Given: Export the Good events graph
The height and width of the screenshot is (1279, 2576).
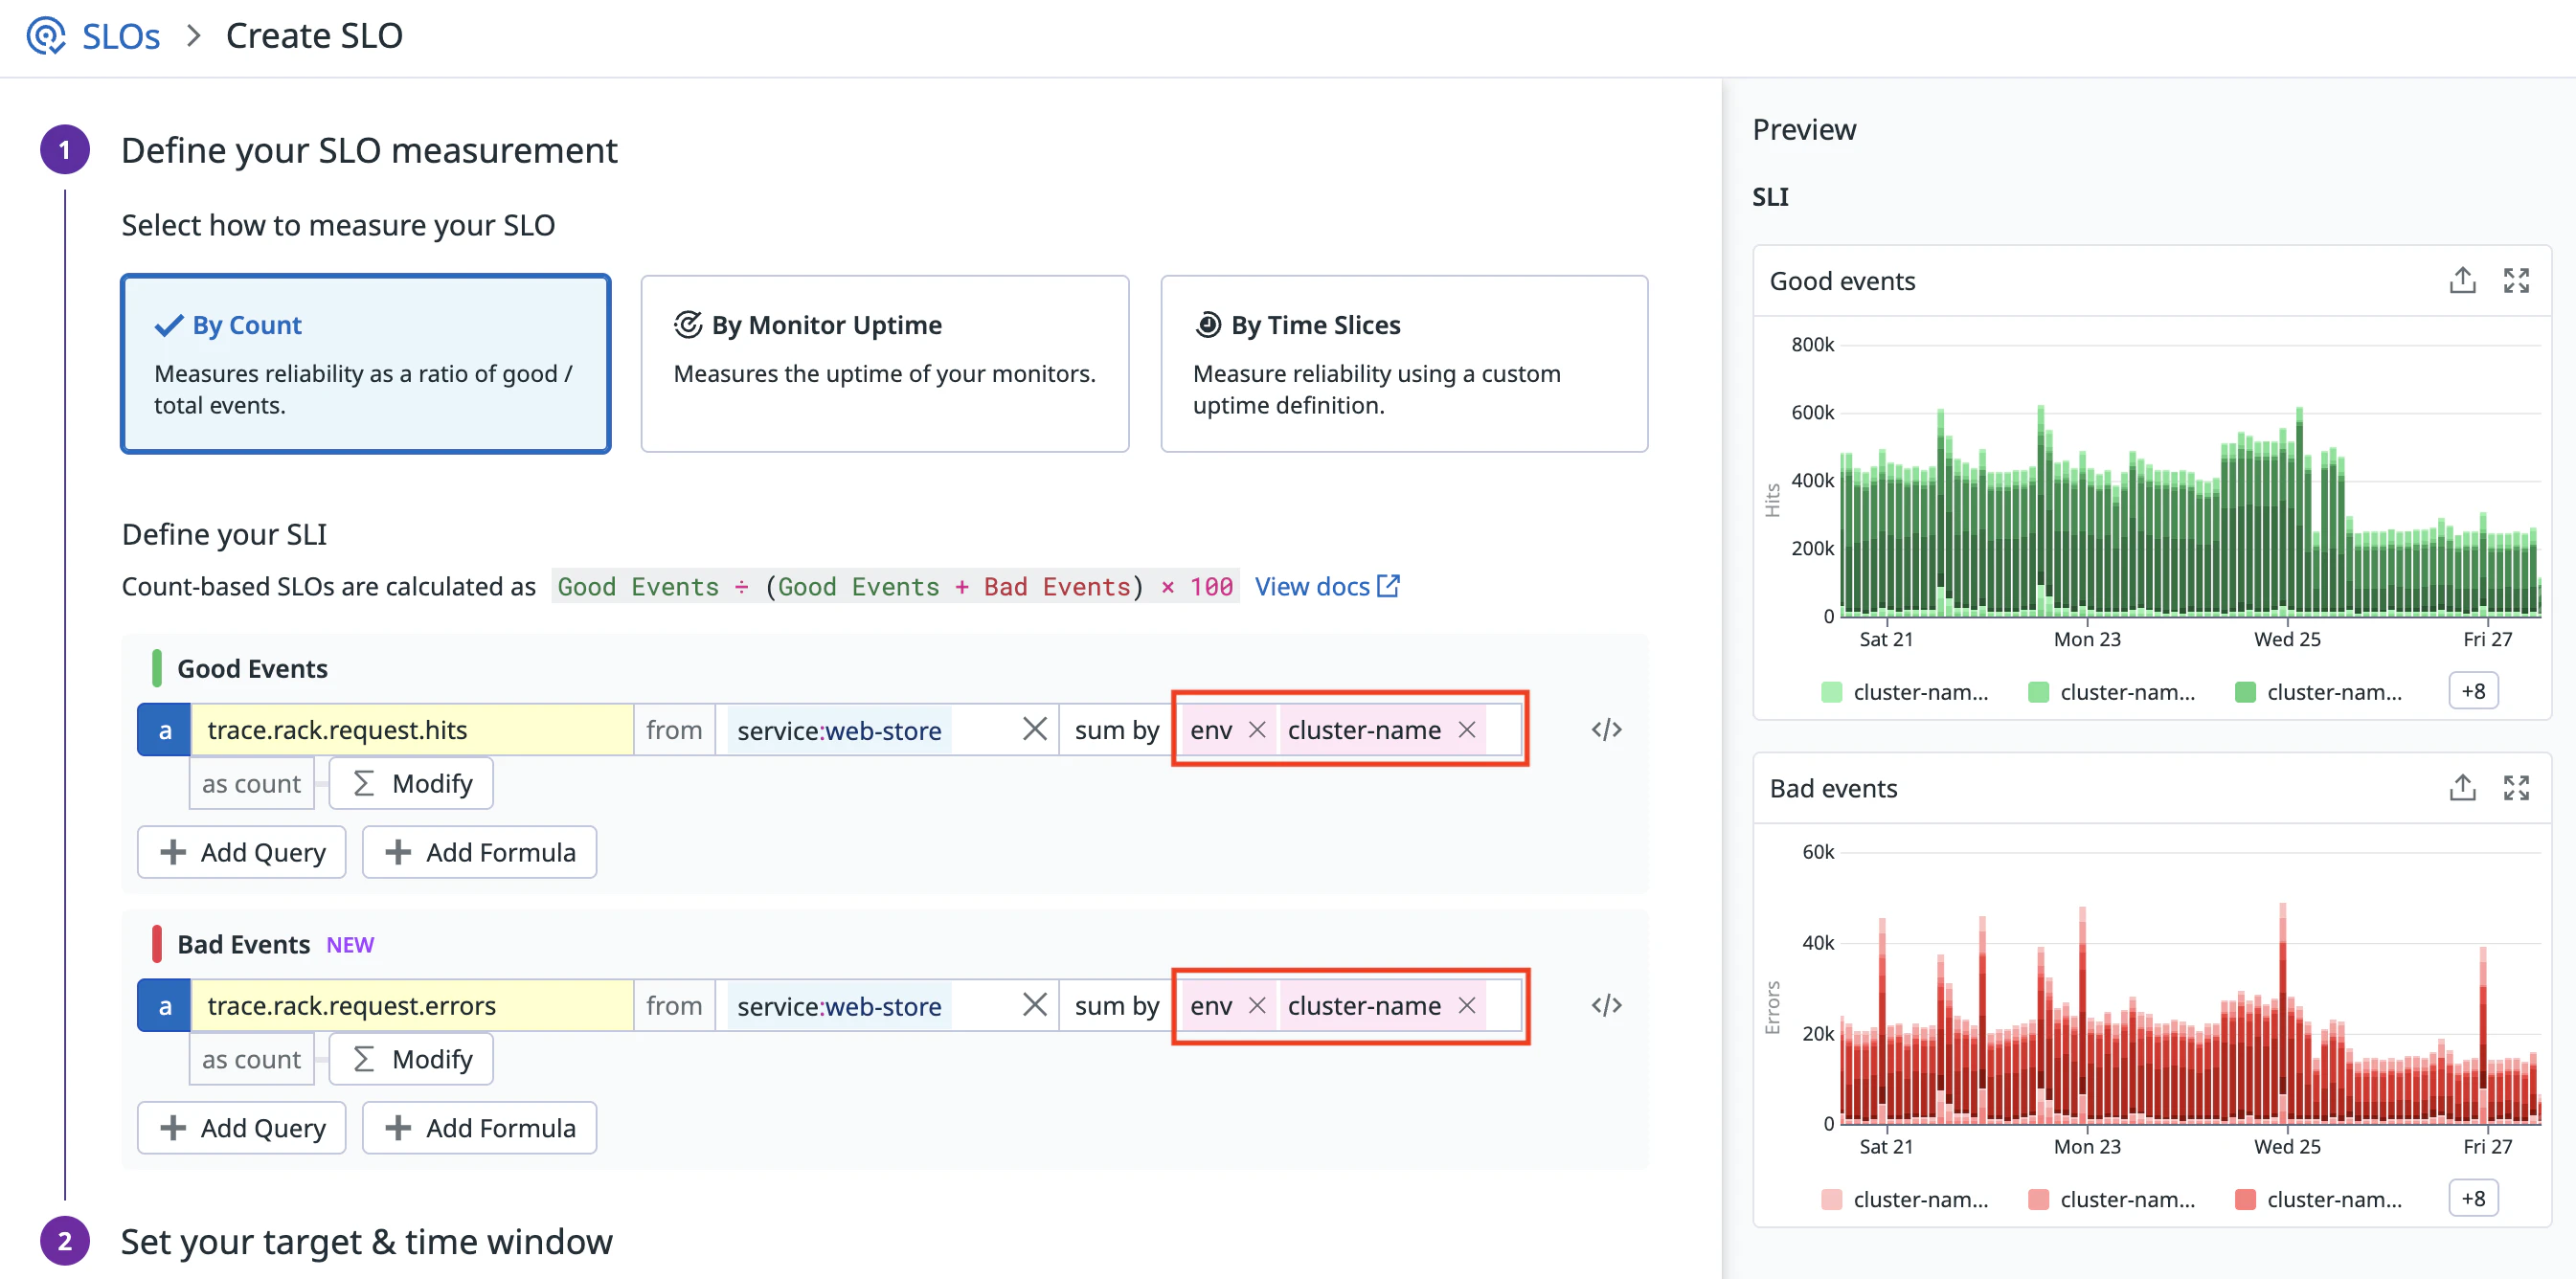Looking at the screenshot, I should pos(2461,281).
